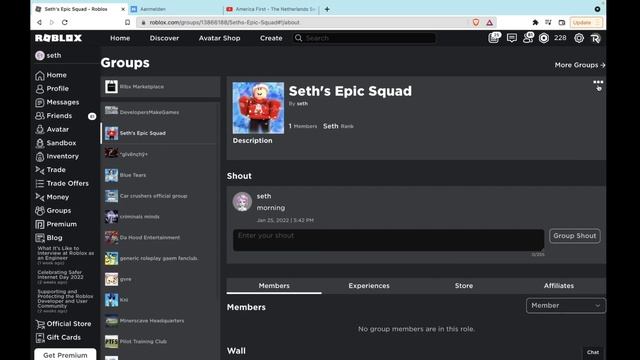
Task: Click the browser Update button
Action: [x=585, y=22]
